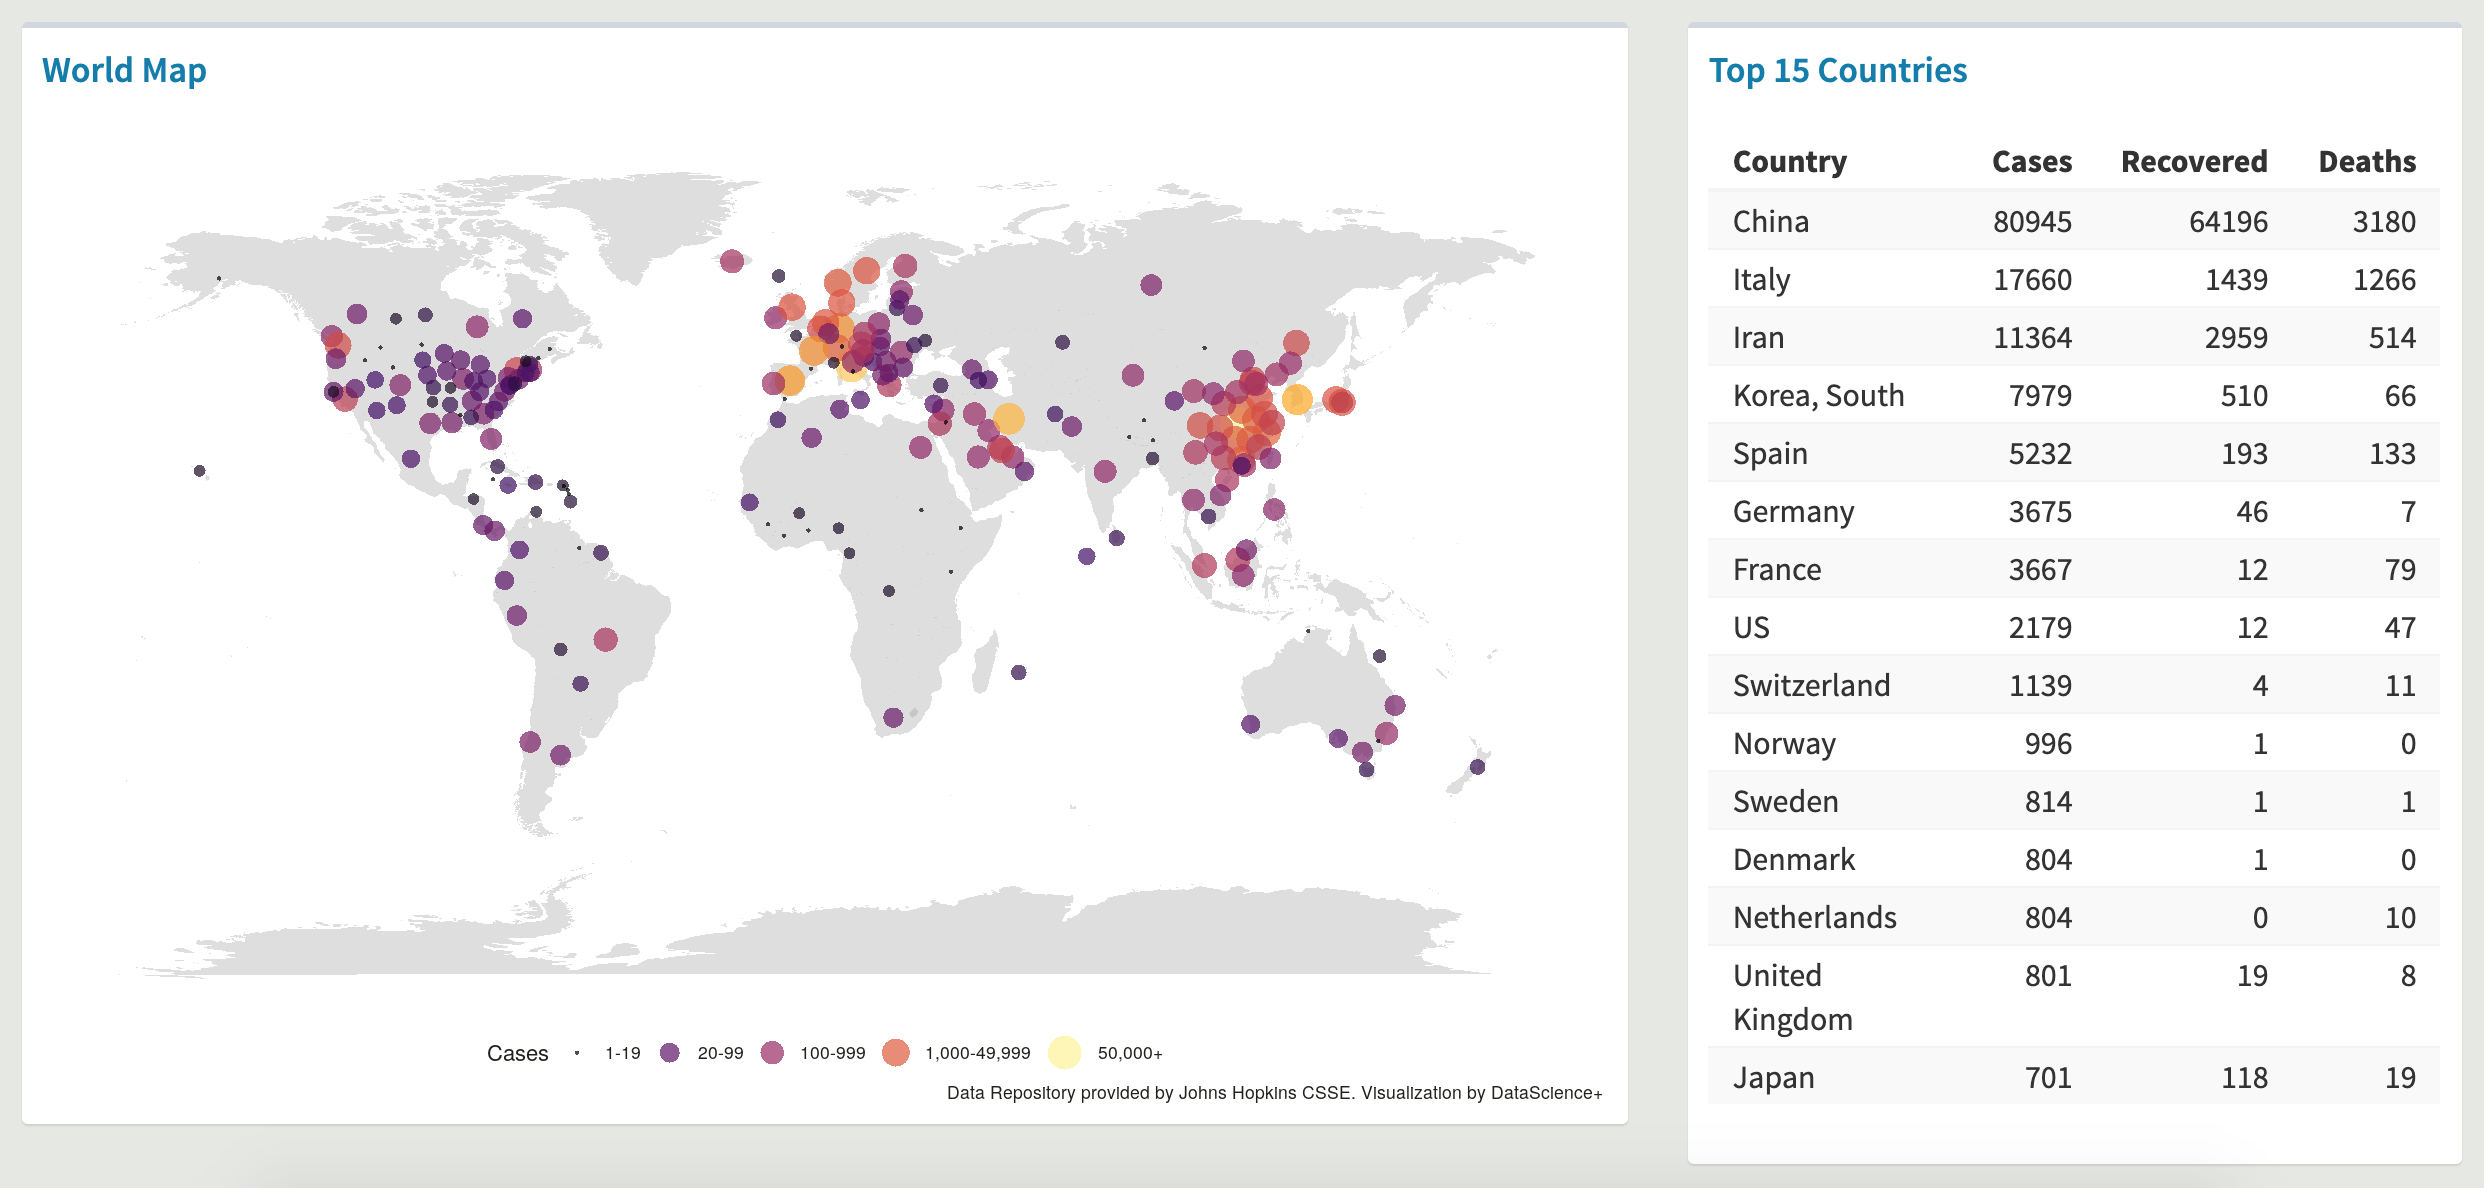Click the Madagascar-area island marker

[1018, 672]
